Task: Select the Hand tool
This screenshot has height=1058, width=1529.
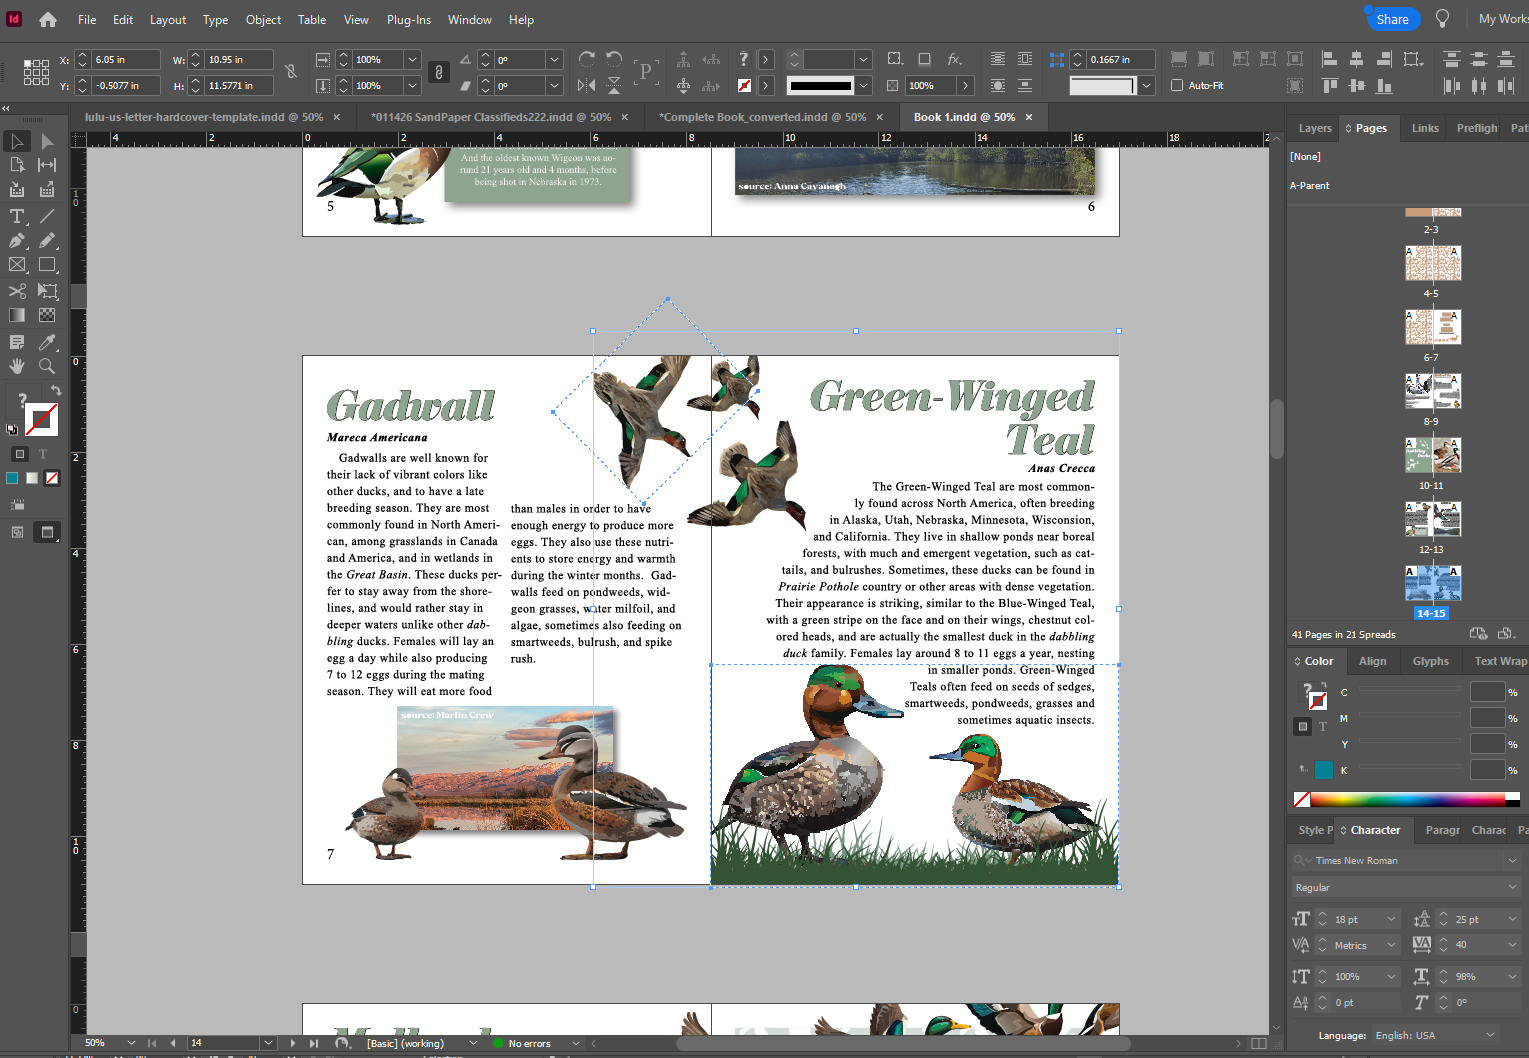Action: pyautogui.click(x=17, y=366)
